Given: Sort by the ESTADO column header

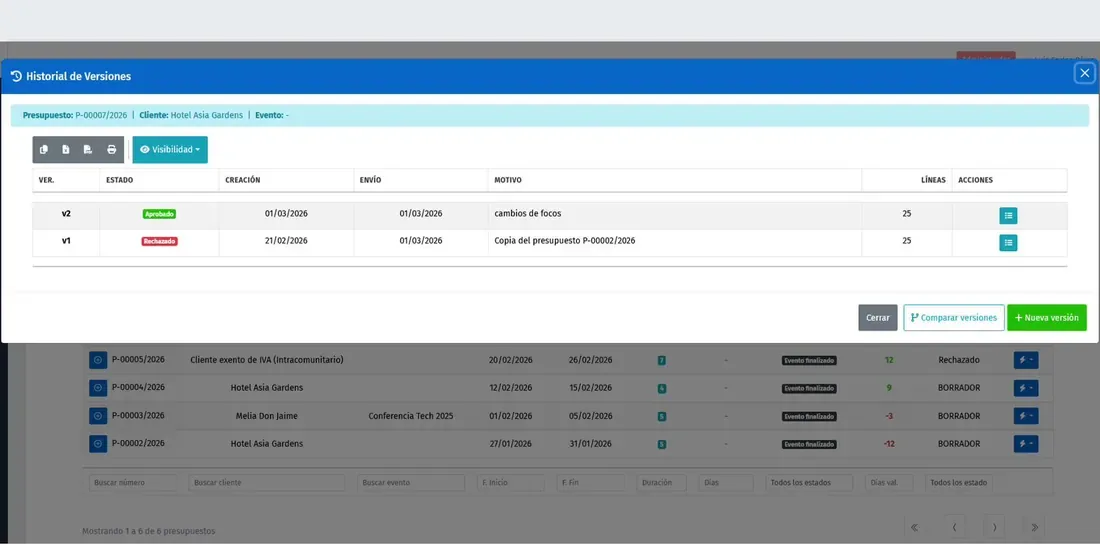Looking at the screenshot, I should (x=159, y=180).
